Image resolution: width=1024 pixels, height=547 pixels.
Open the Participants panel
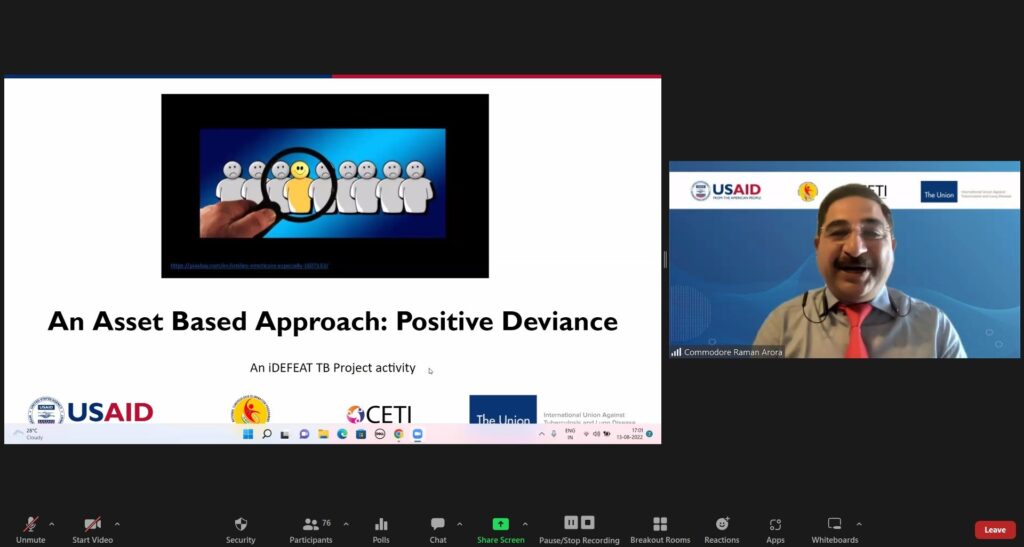click(312, 525)
